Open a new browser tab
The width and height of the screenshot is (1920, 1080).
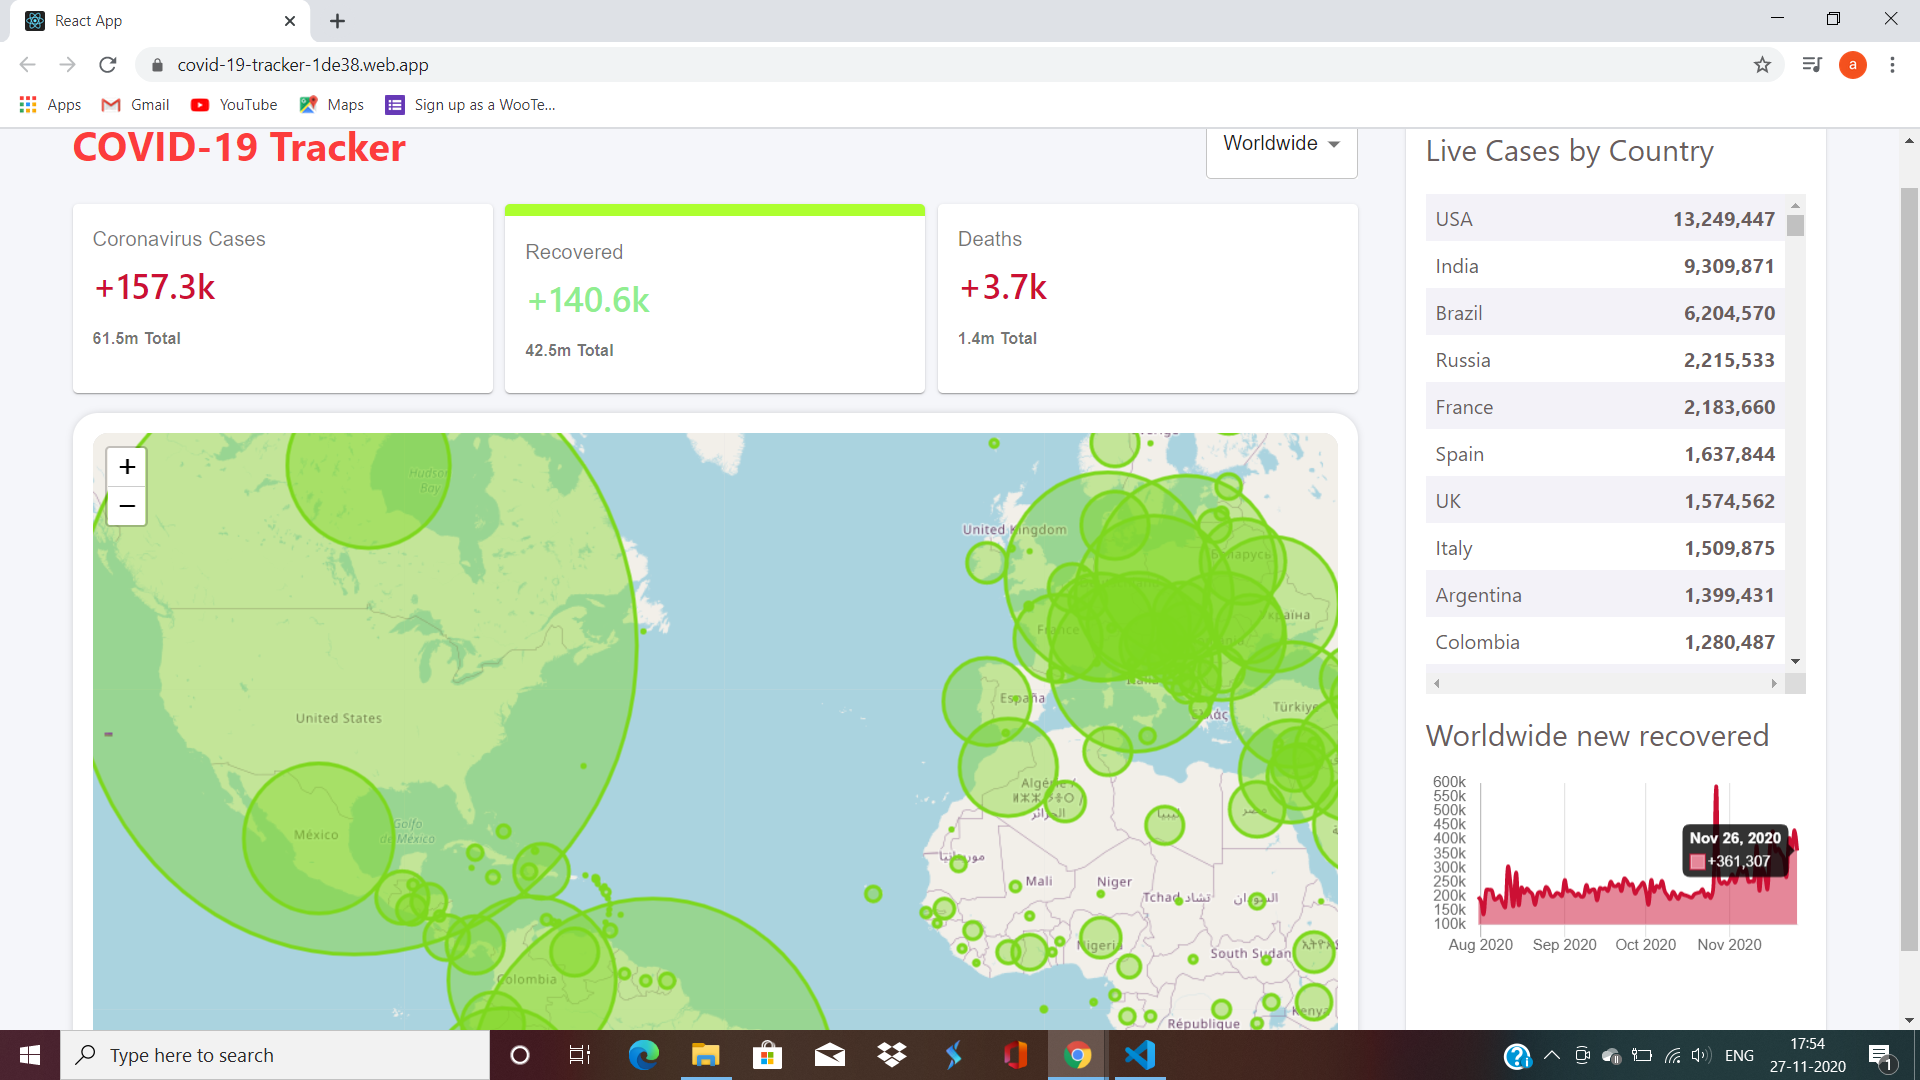338,21
